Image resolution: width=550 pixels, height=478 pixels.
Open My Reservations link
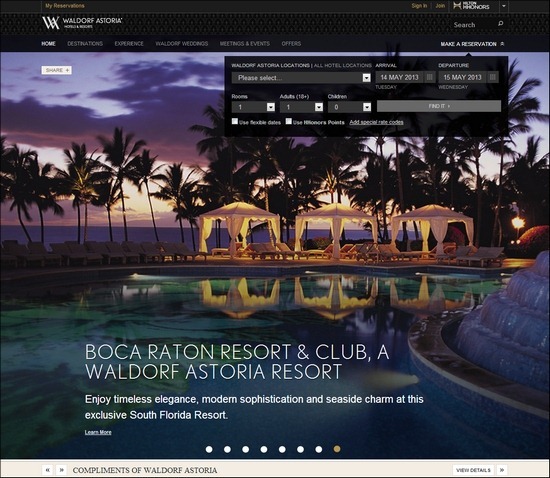point(65,6)
